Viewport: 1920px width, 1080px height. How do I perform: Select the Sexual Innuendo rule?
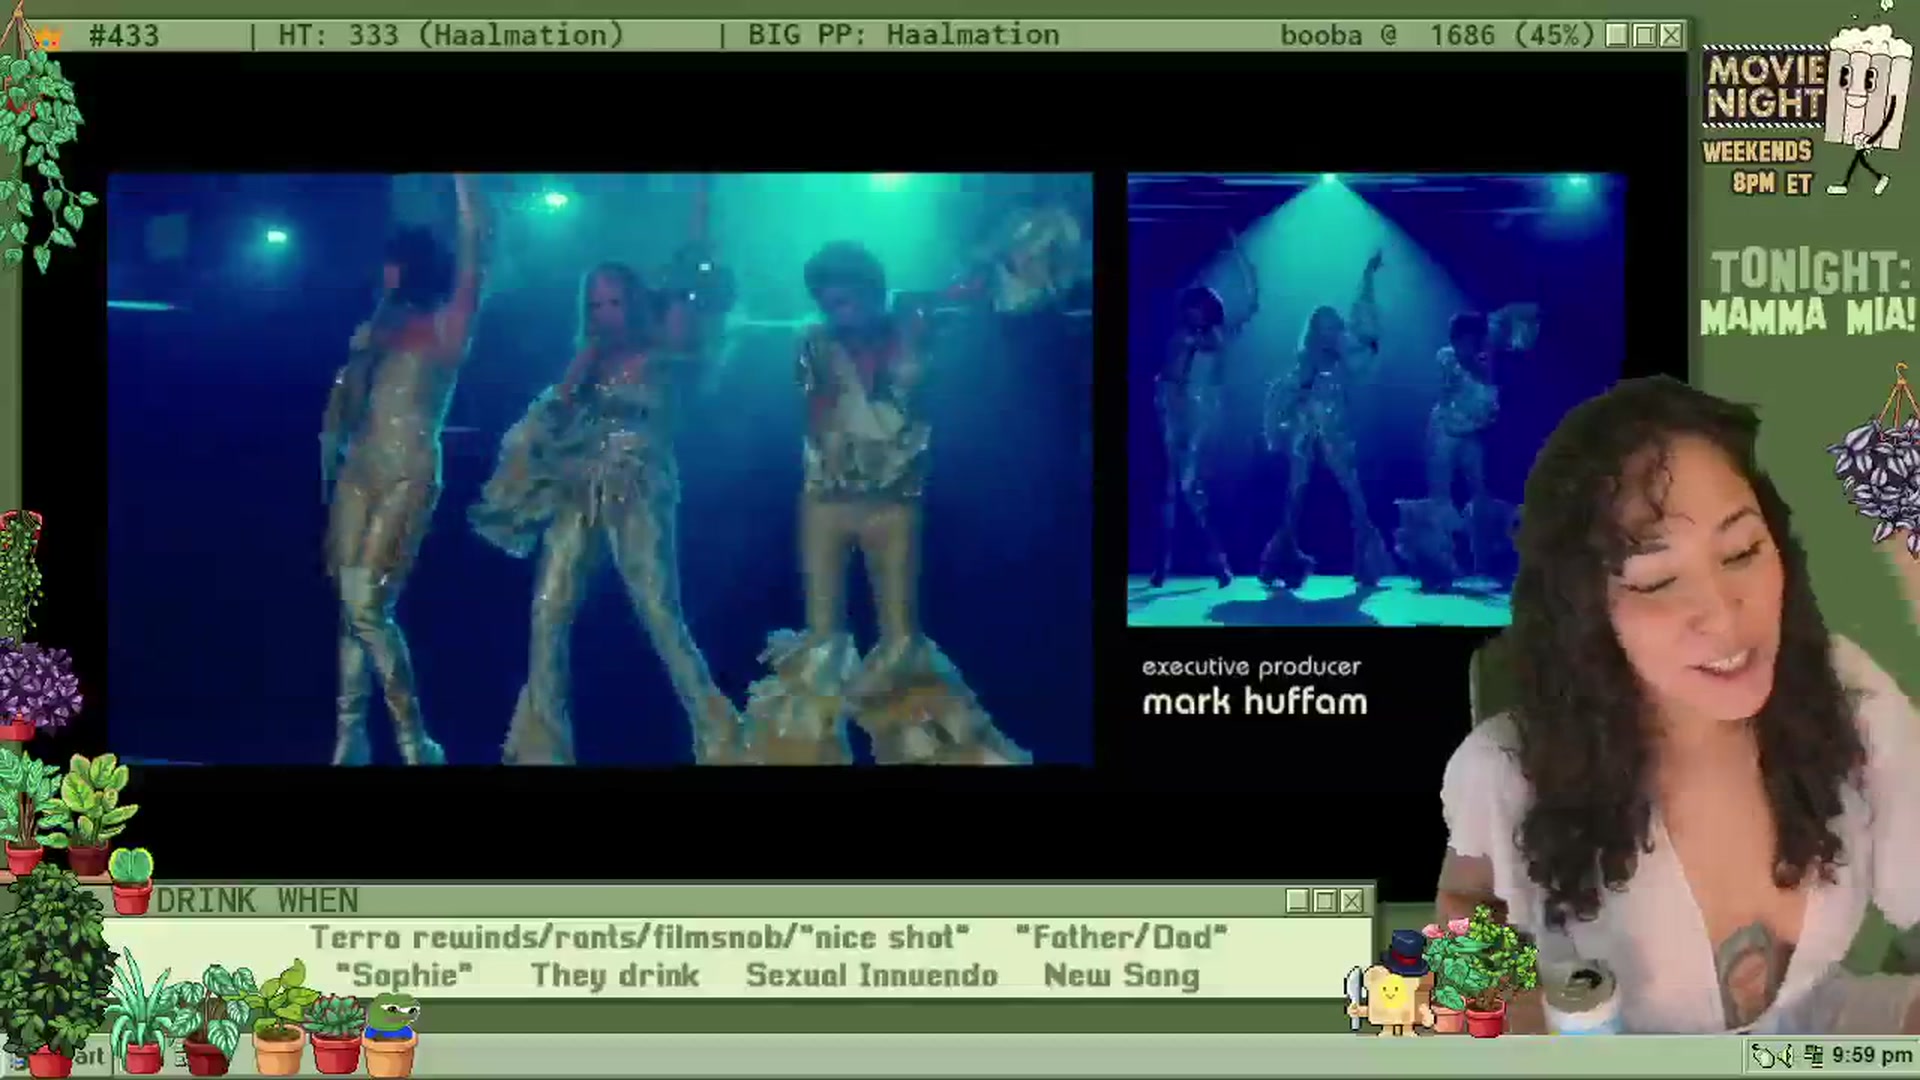(x=872, y=975)
